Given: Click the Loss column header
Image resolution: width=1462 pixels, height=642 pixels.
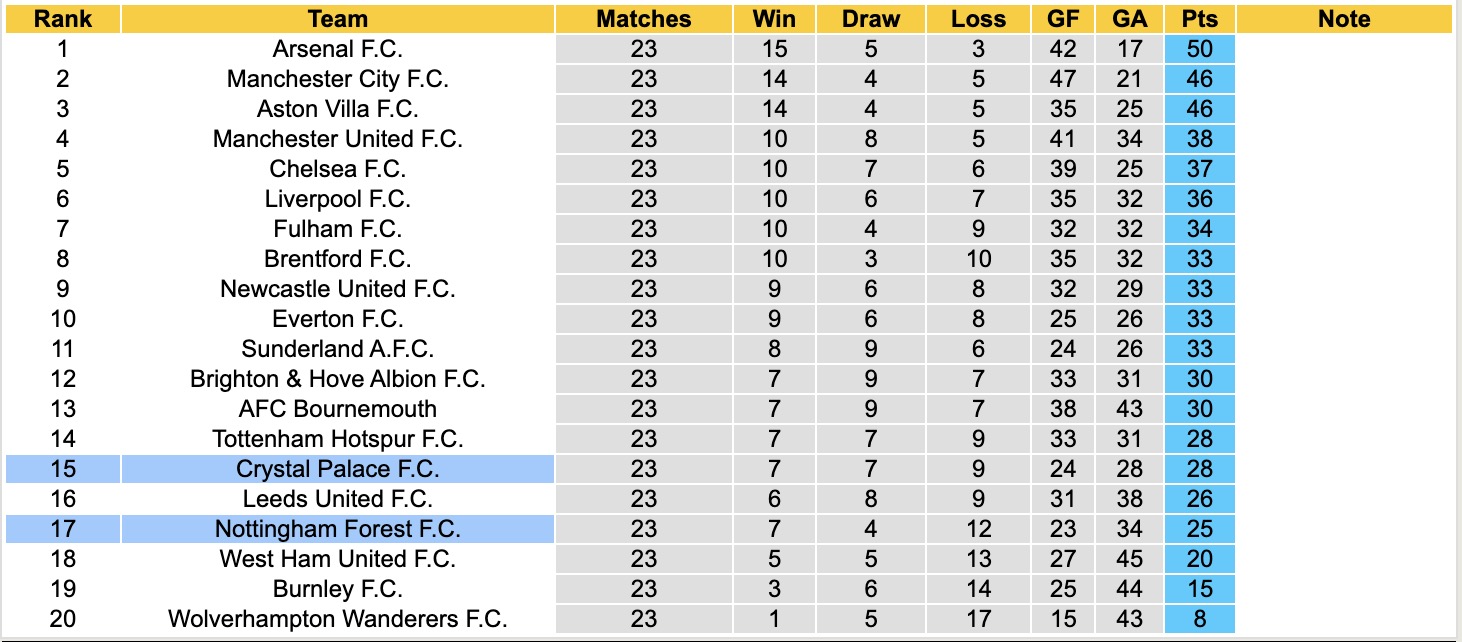Looking at the screenshot, I should click(x=977, y=19).
